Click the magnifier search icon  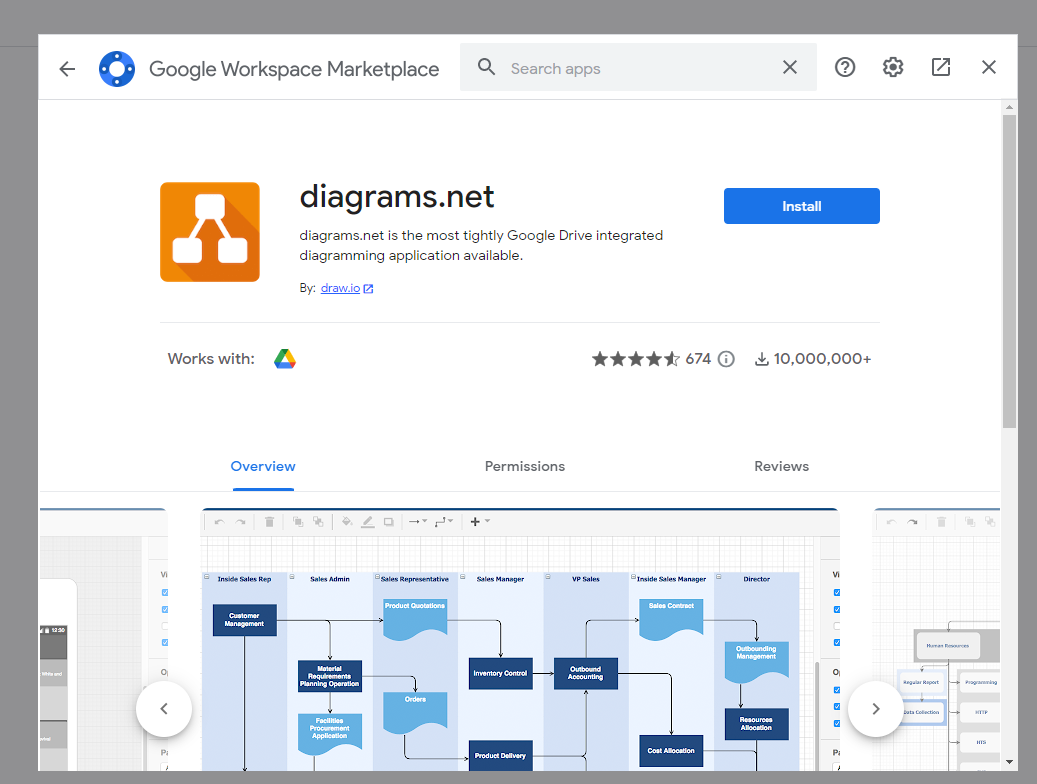487,67
